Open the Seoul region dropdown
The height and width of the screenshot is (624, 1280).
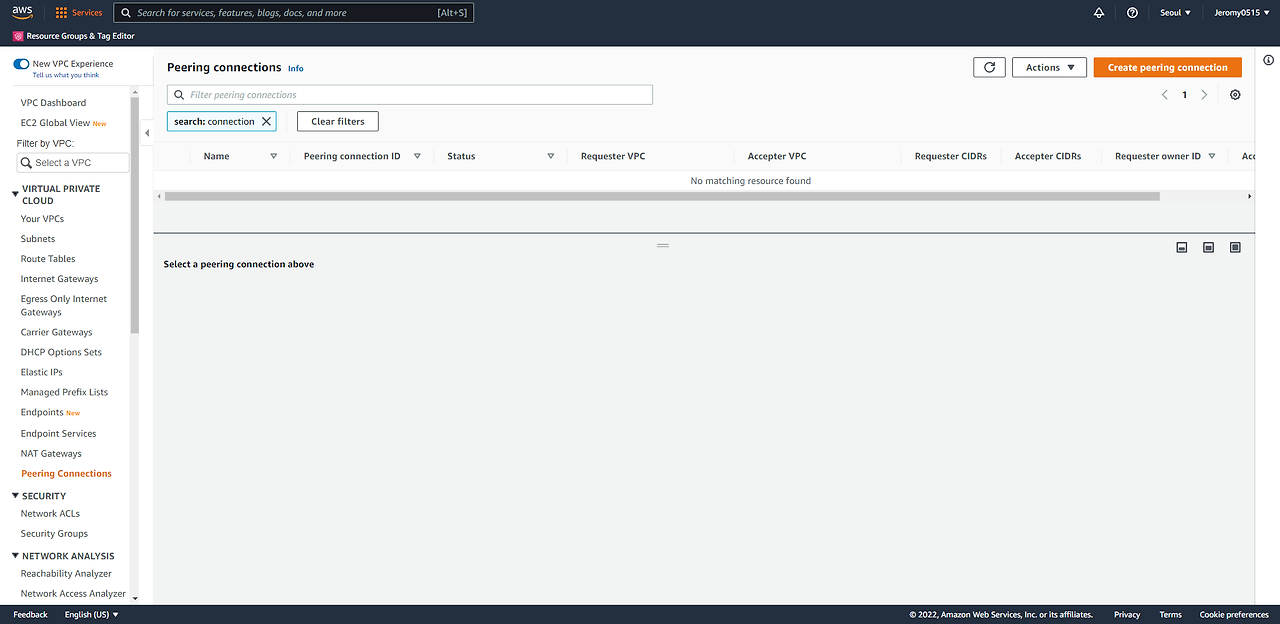pos(1174,13)
